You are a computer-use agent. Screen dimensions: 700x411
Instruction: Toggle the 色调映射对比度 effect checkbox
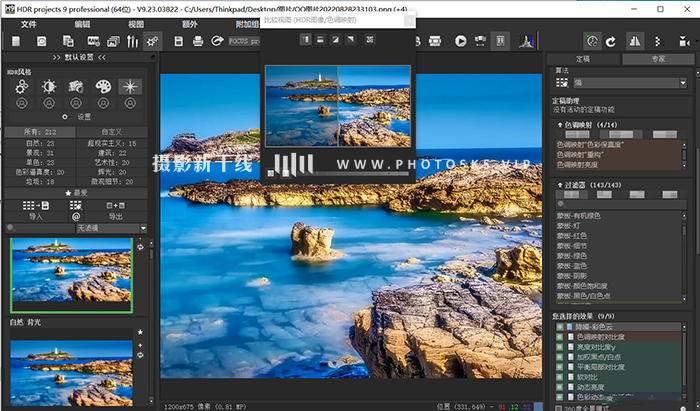point(559,337)
